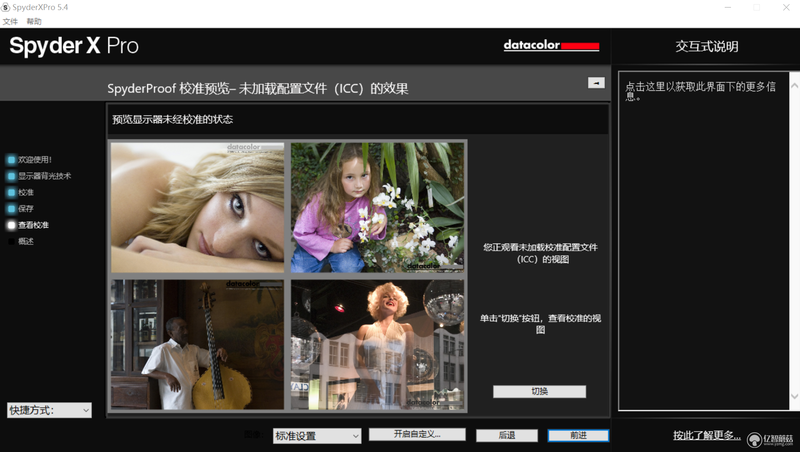Open the 按此了解更多... link
The width and height of the screenshot is (800, 452).
pos(707,435)
